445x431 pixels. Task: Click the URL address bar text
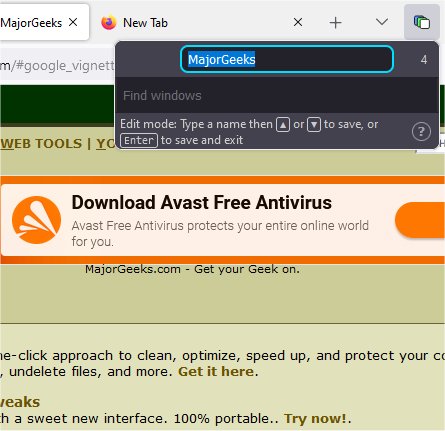click(57, 66)
